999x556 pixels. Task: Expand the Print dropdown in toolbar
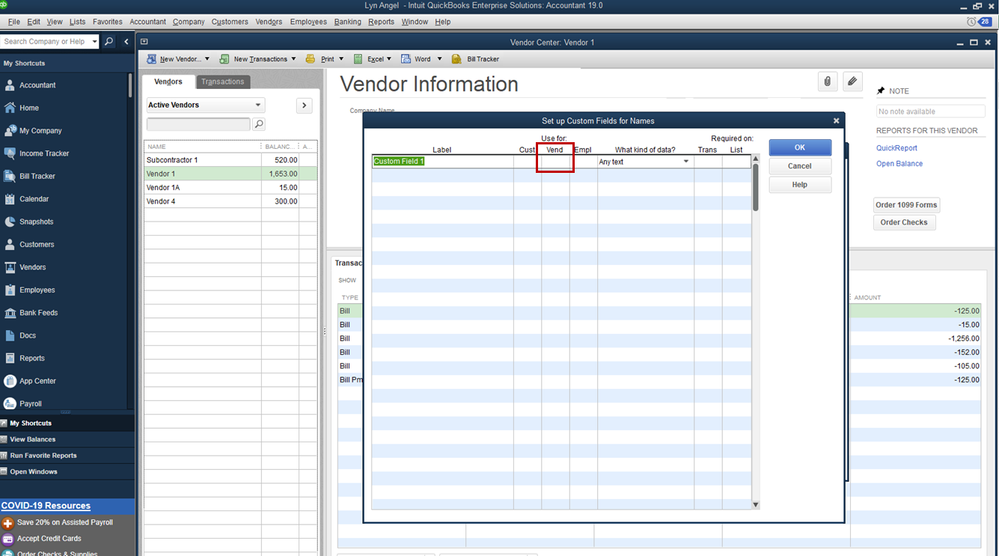[x=341, y=59]
